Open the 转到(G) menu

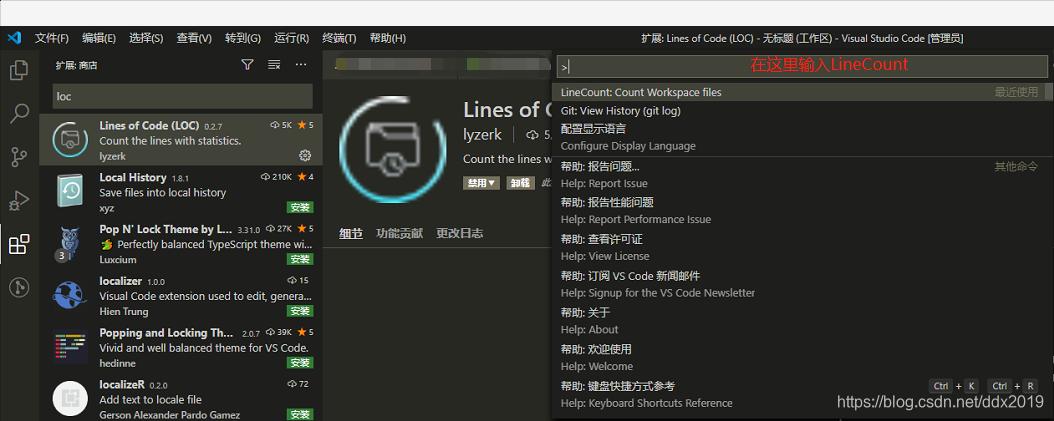[243, 38]
